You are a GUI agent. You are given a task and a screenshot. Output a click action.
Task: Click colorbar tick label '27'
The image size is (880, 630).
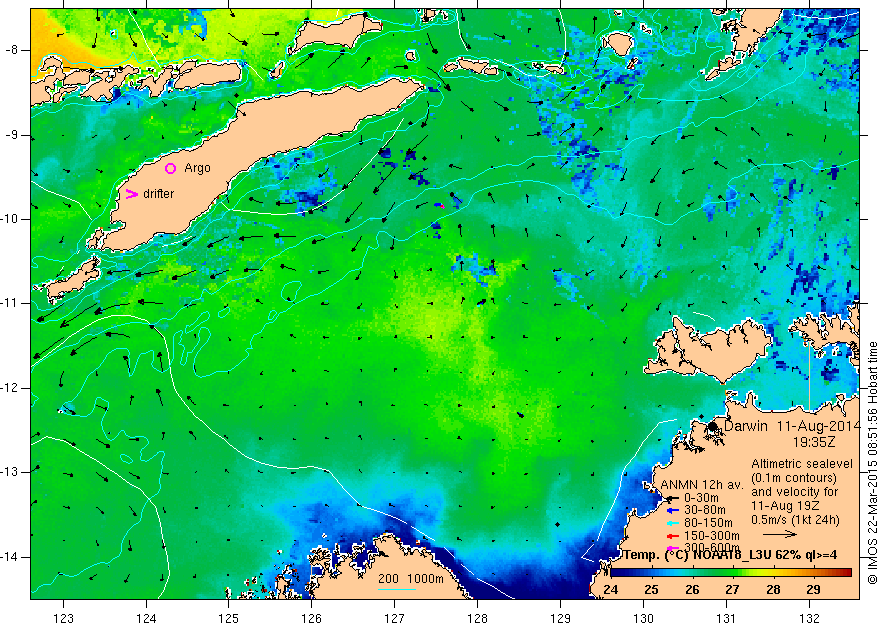coord(732,590)
